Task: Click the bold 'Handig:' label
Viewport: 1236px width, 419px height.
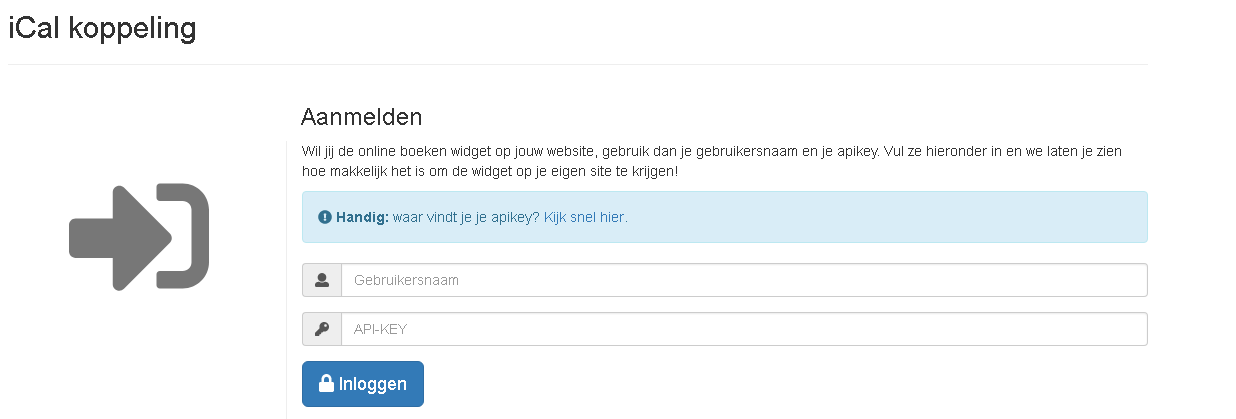Action: coord(362,217)
